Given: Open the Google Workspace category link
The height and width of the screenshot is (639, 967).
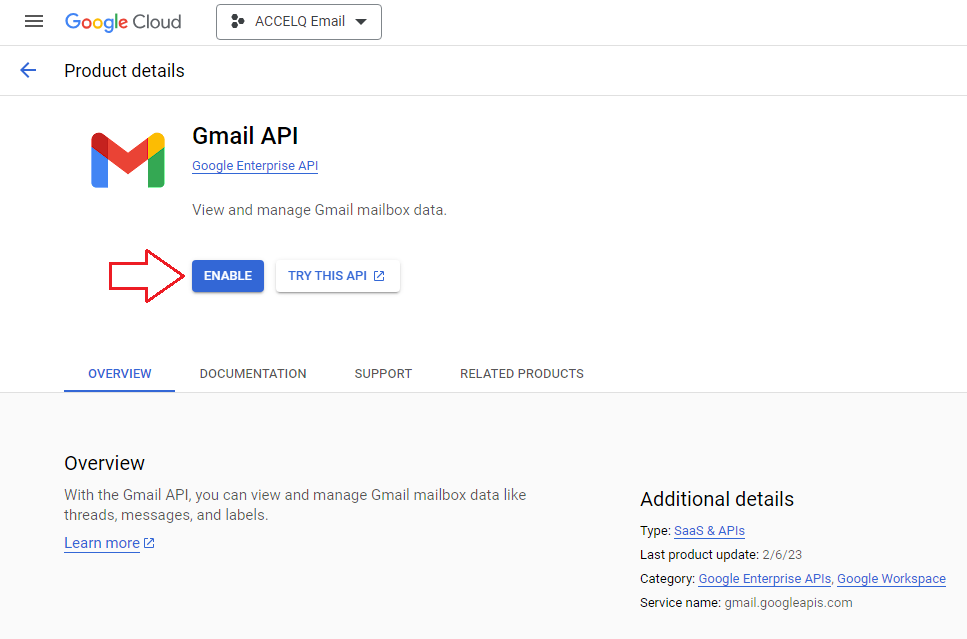Looking at the screenshot, I should pos(891,579).
